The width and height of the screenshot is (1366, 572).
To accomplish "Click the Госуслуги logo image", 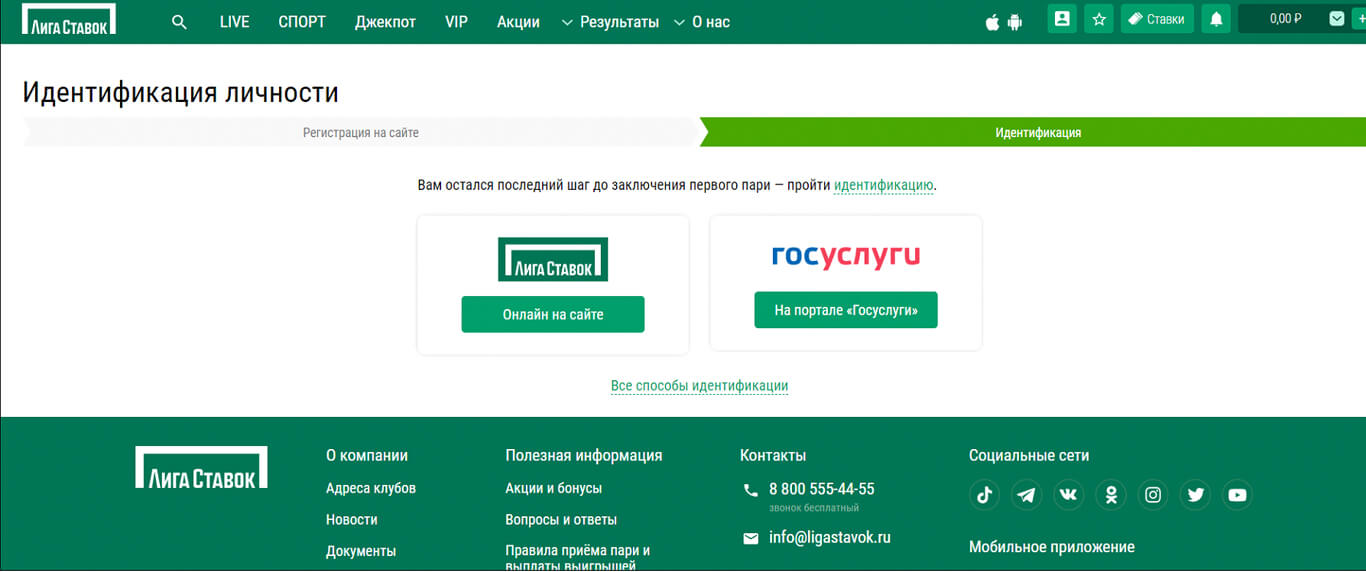I will tap(846, 257).
